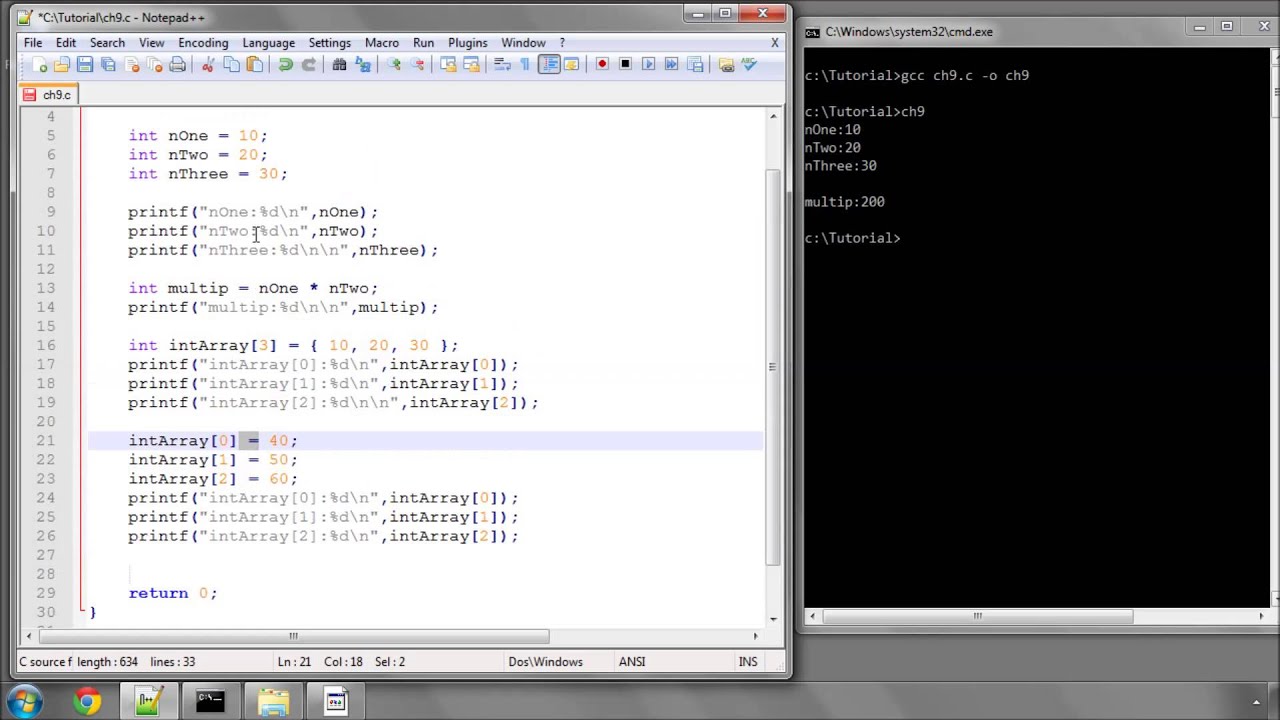
Task: Open Find with the binoculars icon
Action: 339,65
